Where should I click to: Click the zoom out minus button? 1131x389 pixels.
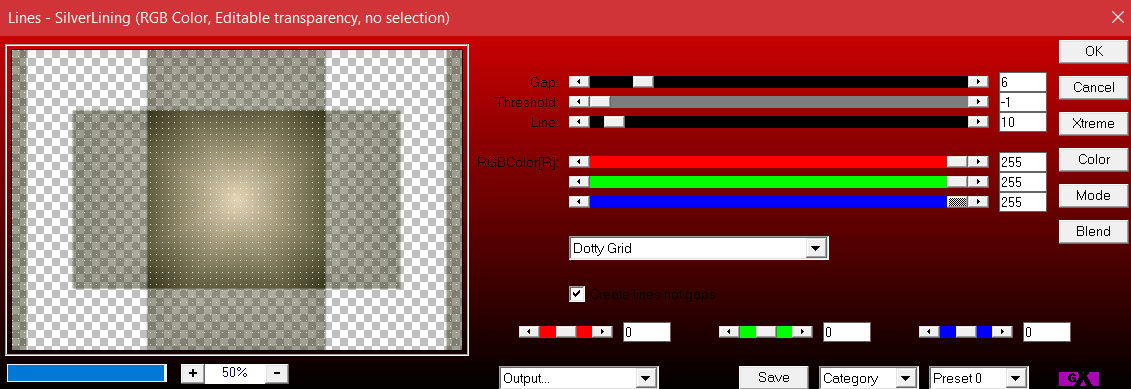coord(277,373)
